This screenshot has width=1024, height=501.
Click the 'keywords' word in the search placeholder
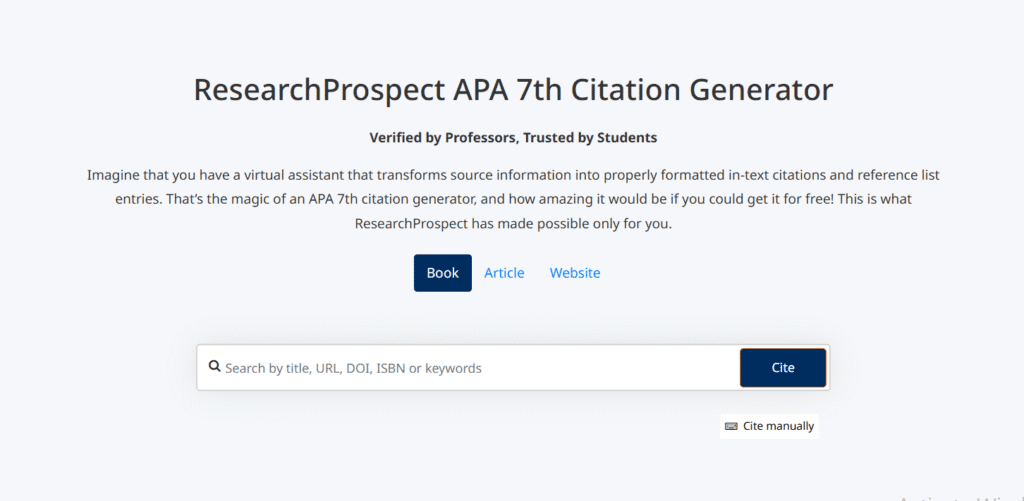(453, 368)
